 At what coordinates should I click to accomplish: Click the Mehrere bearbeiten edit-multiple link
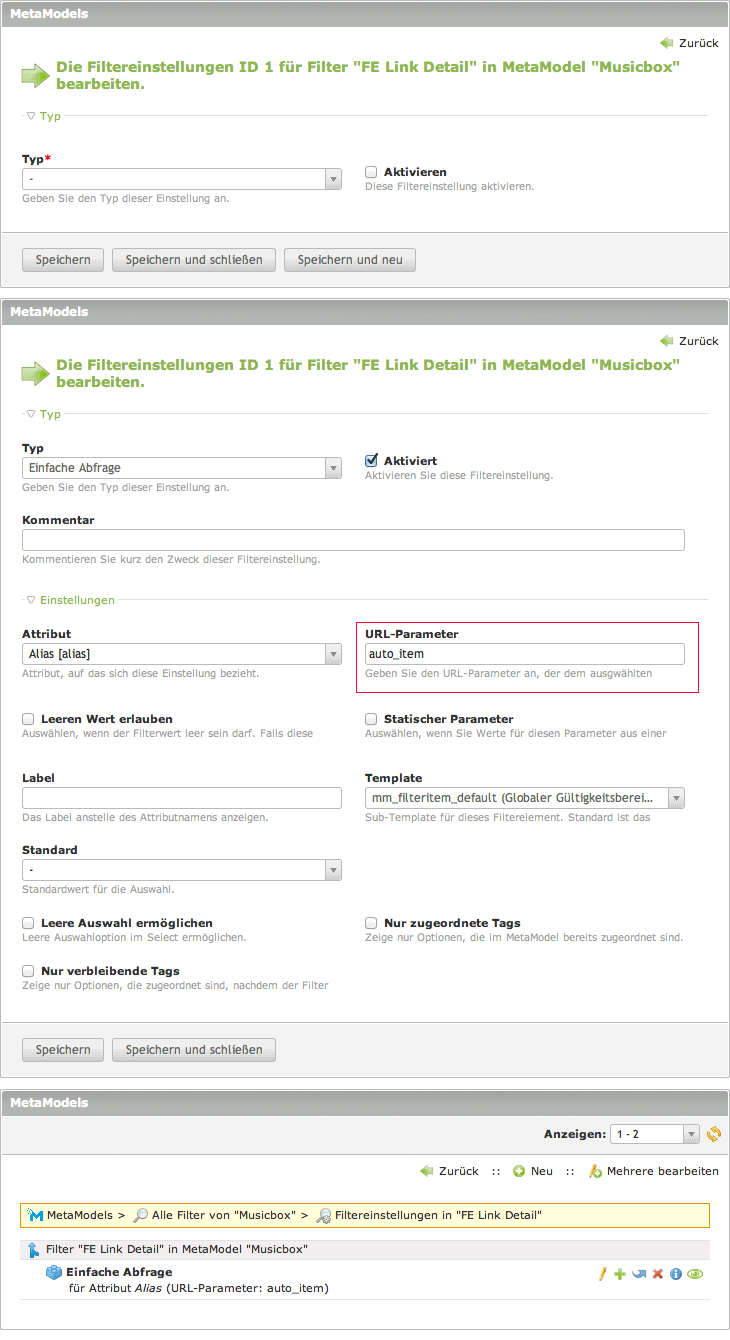point(654,1171)
